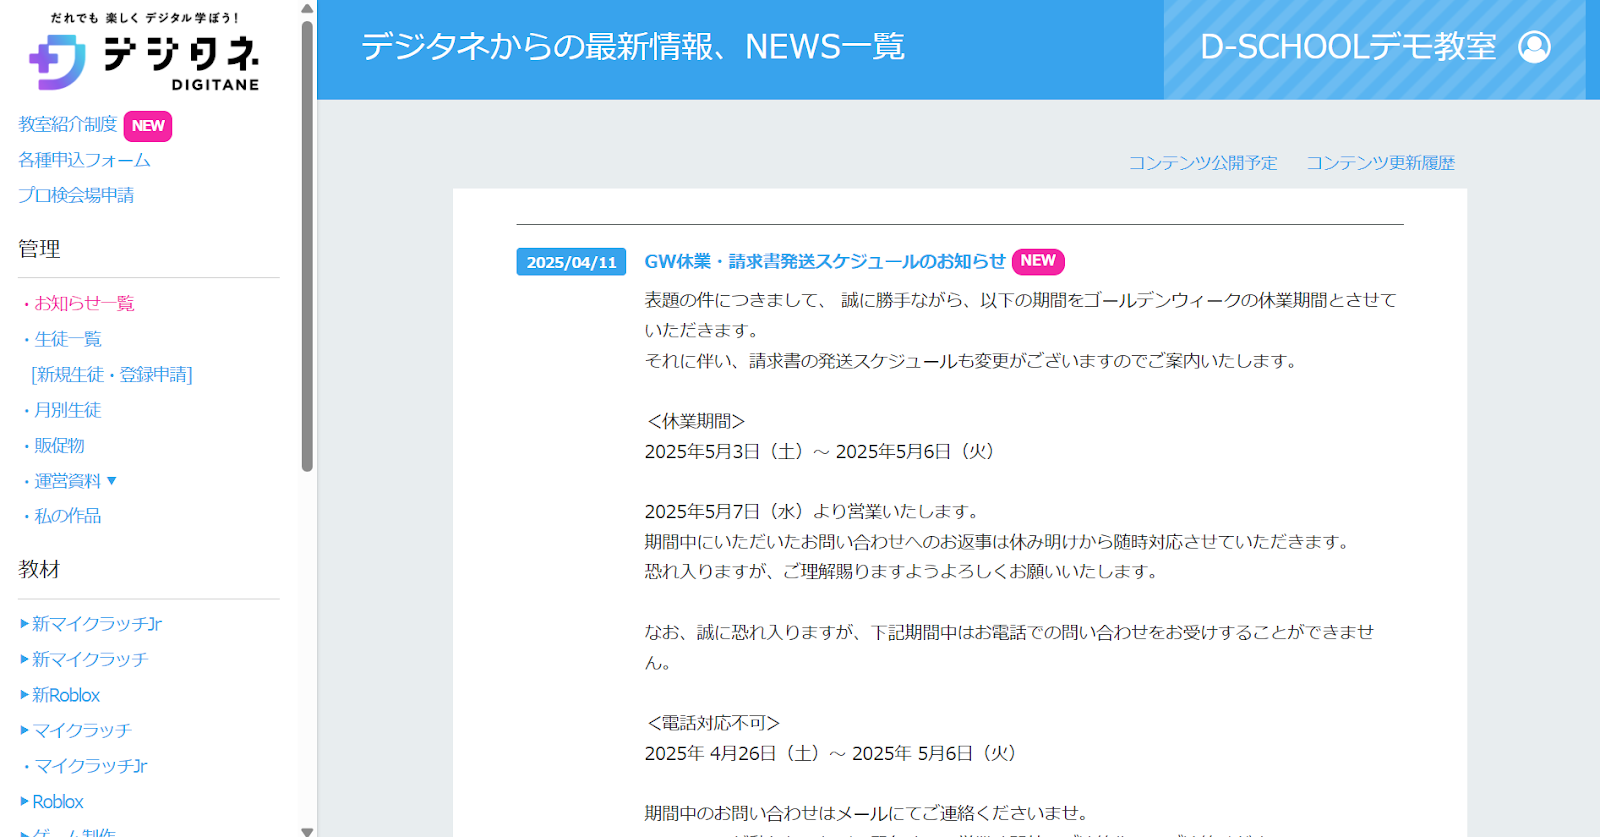Go to 各種申込フォーム page
Image resolution: width=1600 pixels, height=837 pixels.
[84, 160]
